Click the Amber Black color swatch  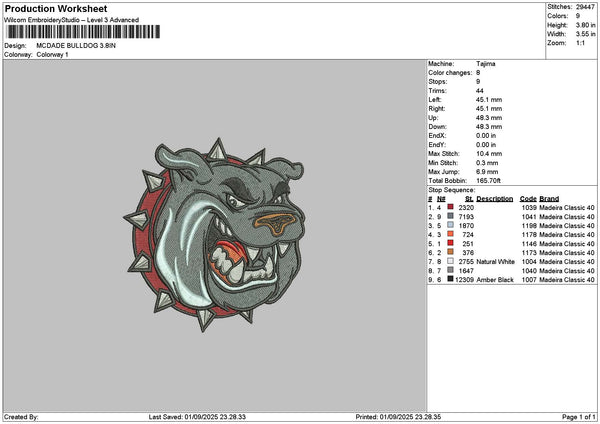click(x=450, y=279)
